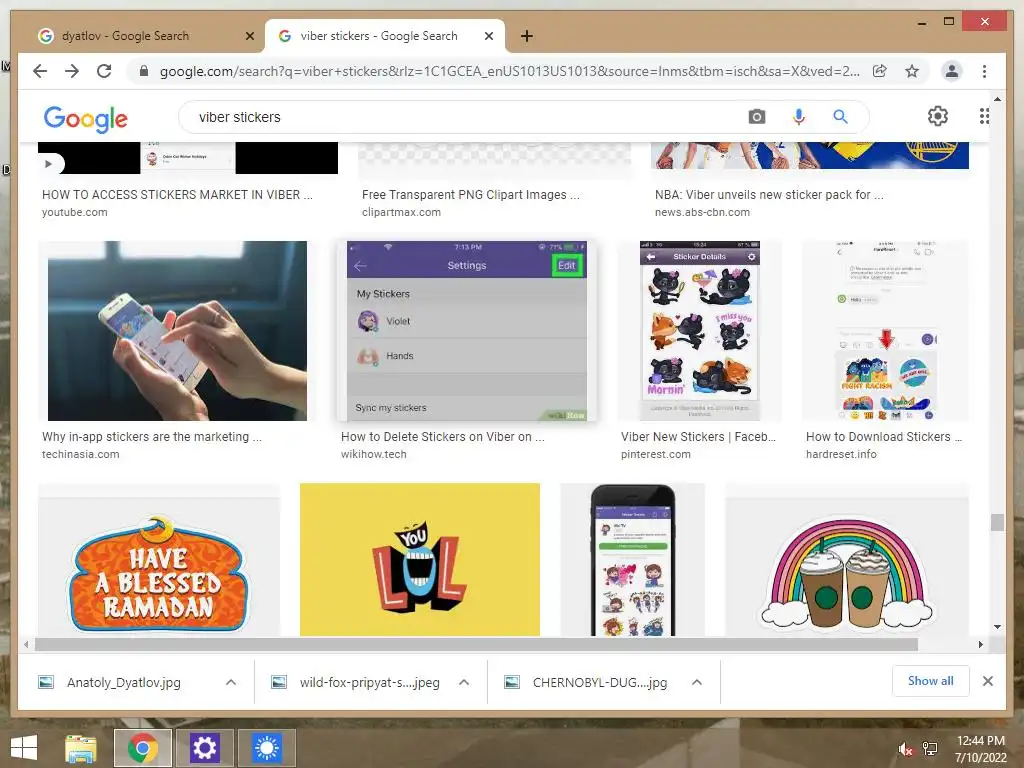Open the 'Have a Blessed Ramadan' sticker
Image resolution: width=1024 pixels, height=768 pixels.
159,560
